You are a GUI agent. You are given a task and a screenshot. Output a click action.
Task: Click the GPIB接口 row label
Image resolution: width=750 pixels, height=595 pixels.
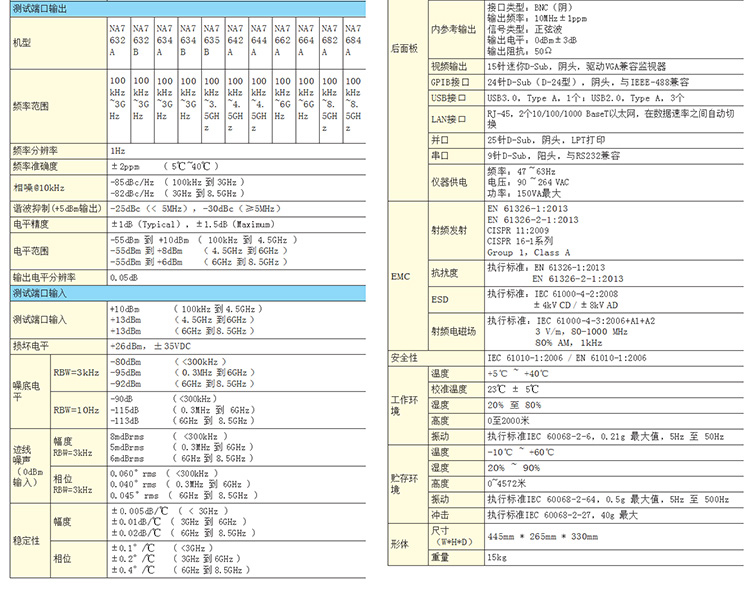point(449,80)
